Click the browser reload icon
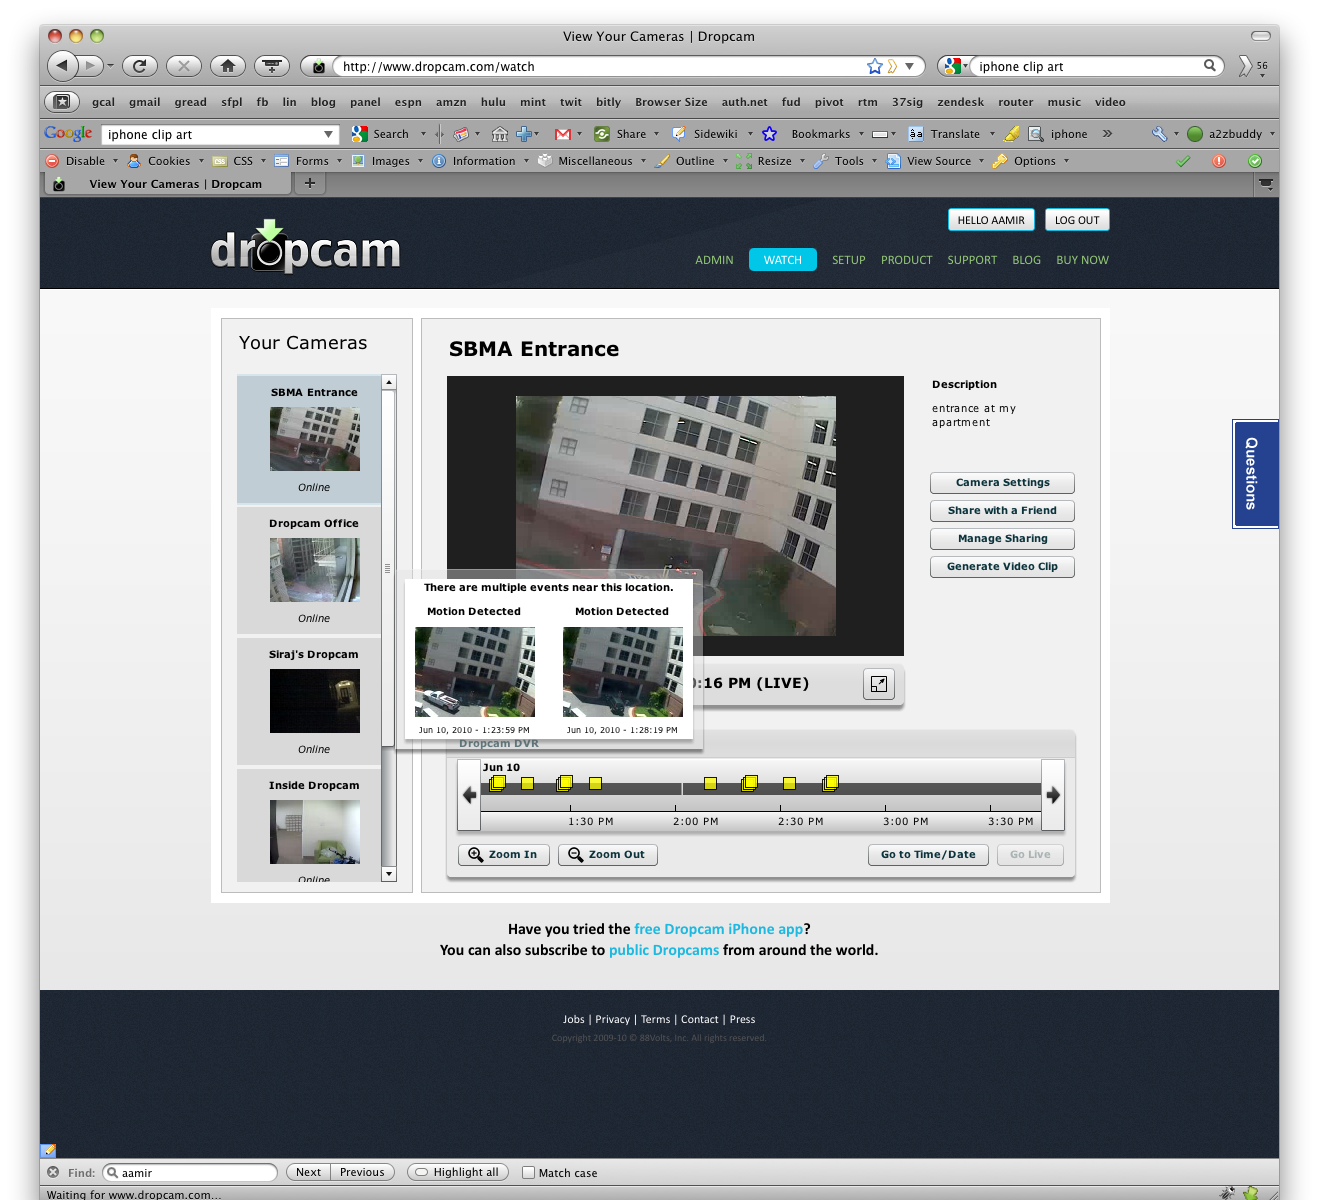The image size is (1319, 1200). pyautogui.click(x=140, y=66)
